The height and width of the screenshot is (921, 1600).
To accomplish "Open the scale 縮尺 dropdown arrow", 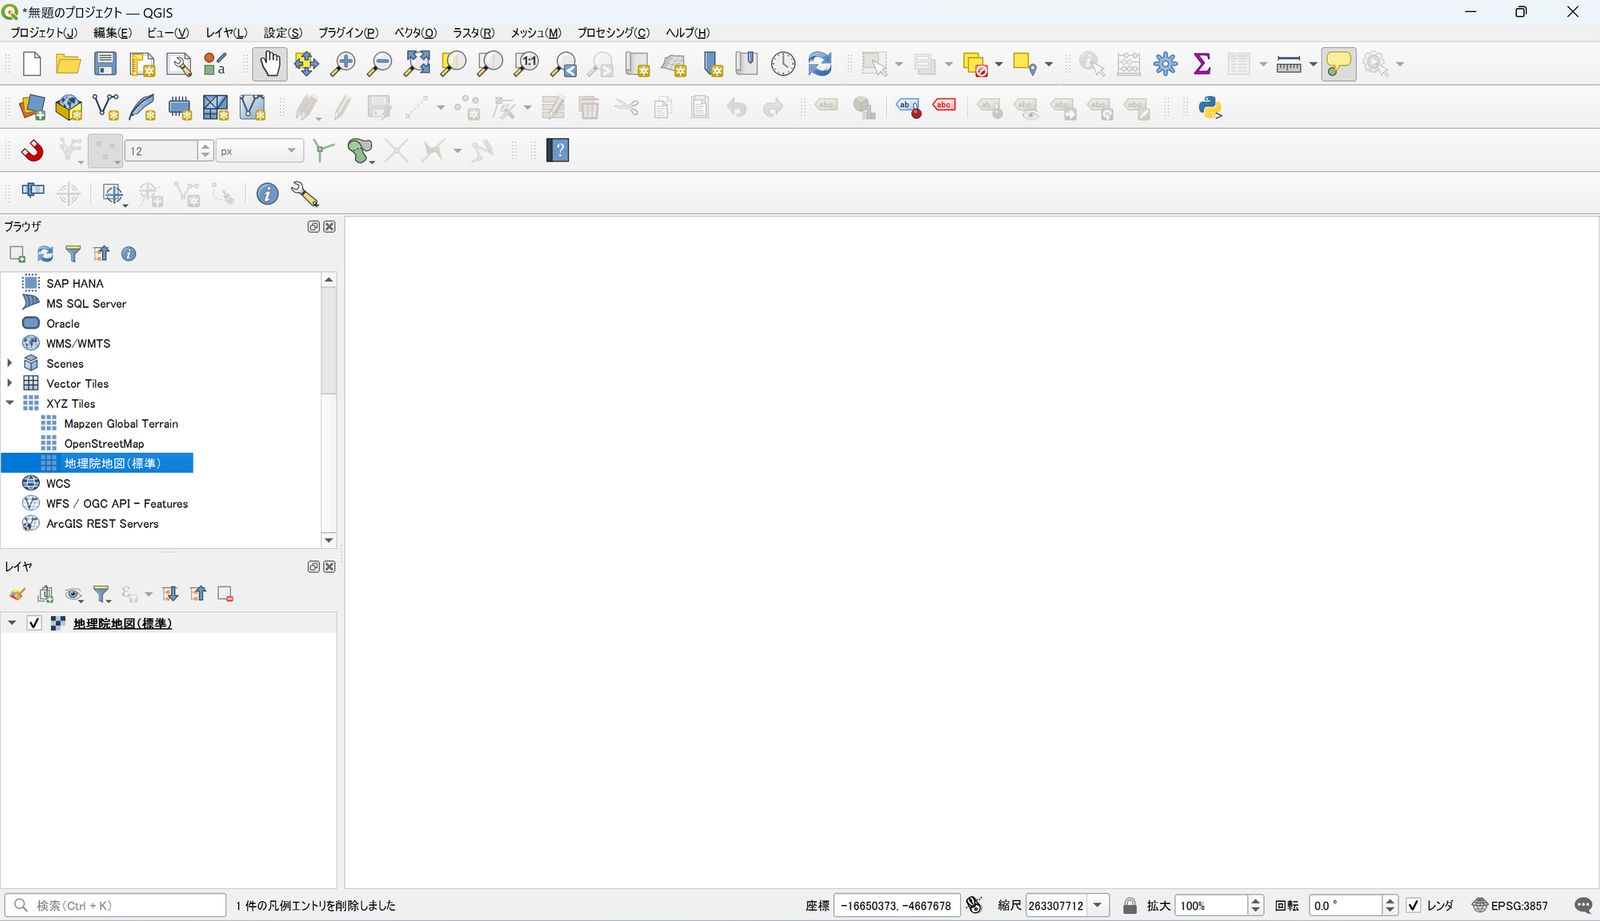I will (x=1098, y=906).
